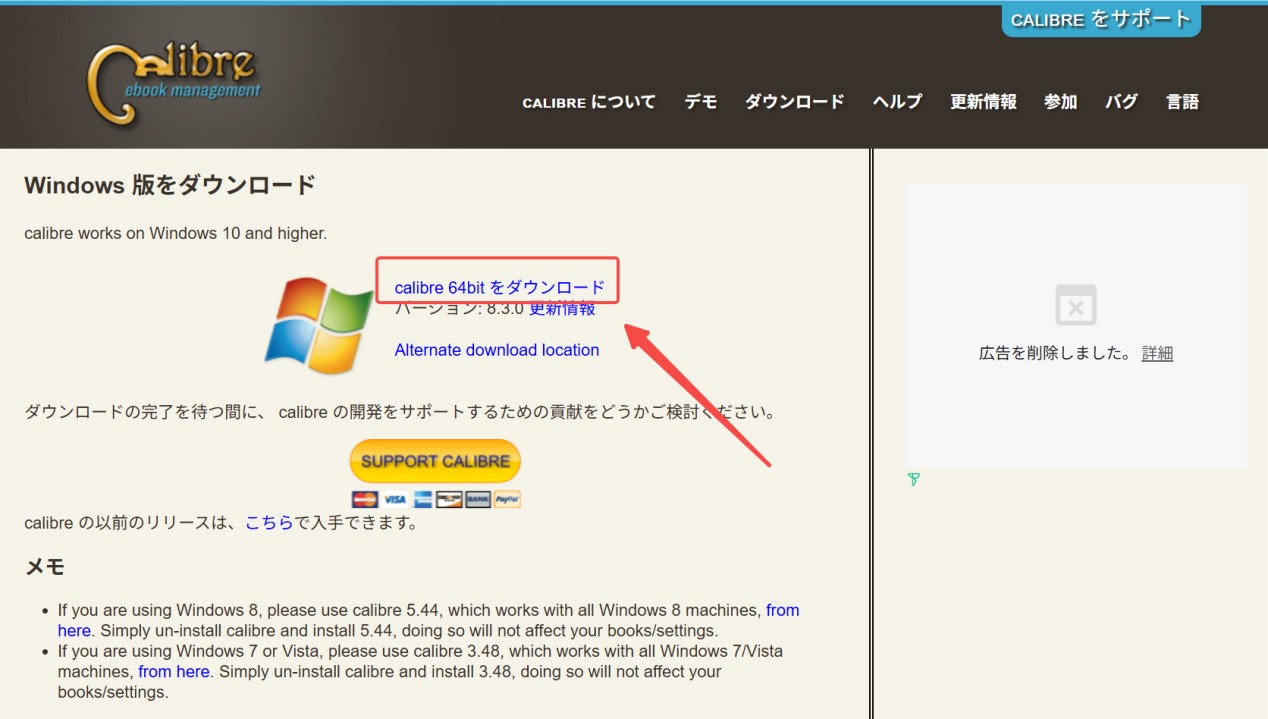Go to the デモ page
This screenshot has height=719, width=1268.
(x=701, y=102)
